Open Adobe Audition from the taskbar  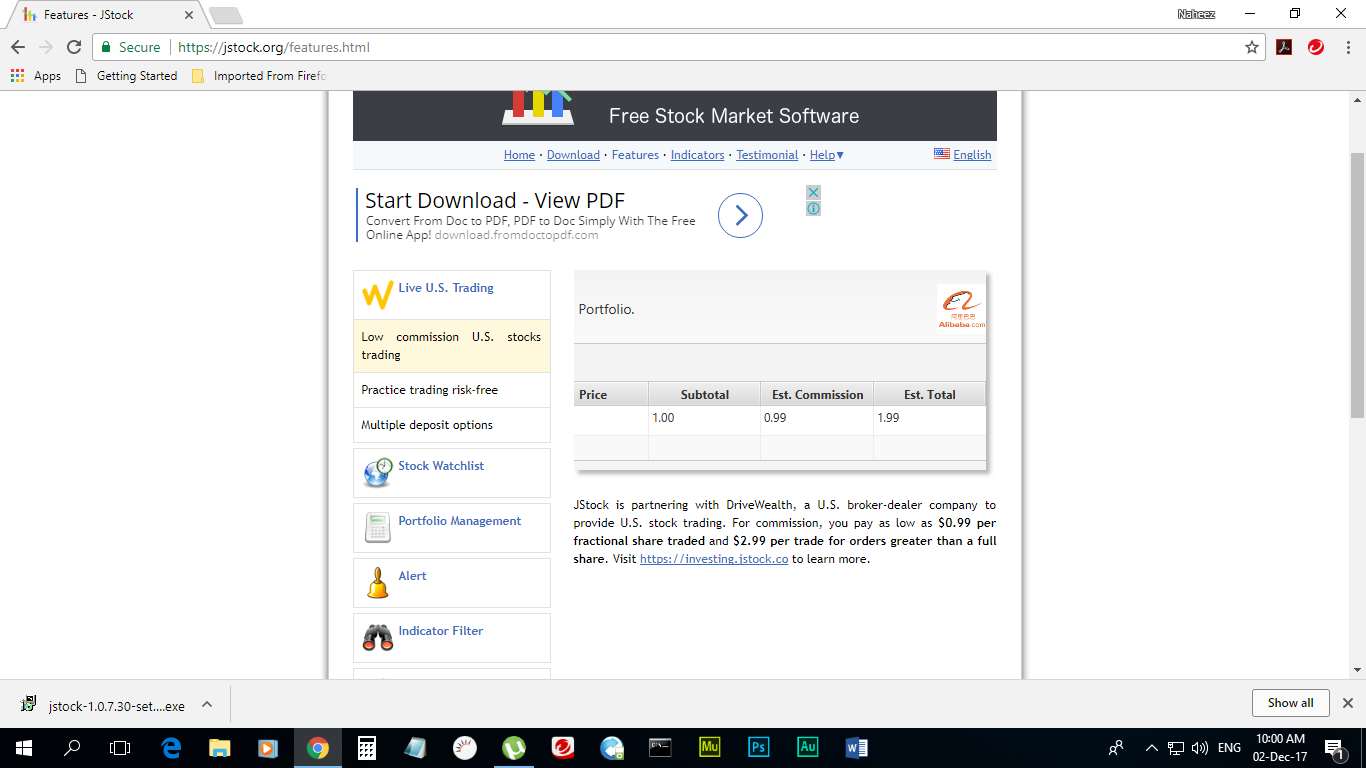808,748
